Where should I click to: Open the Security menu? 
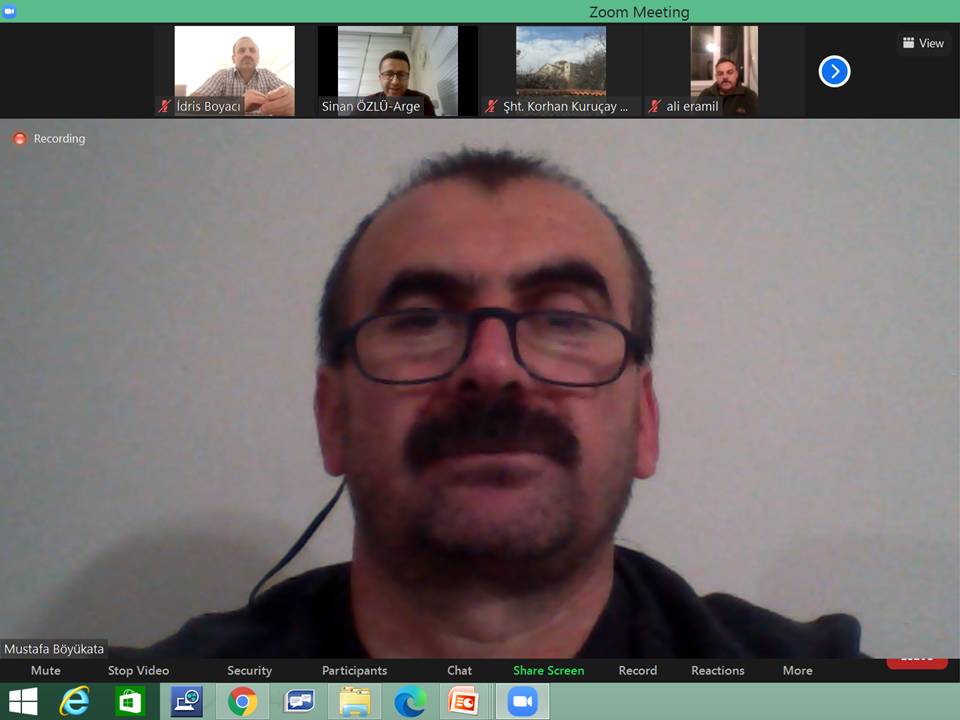(x=249, y=670)
